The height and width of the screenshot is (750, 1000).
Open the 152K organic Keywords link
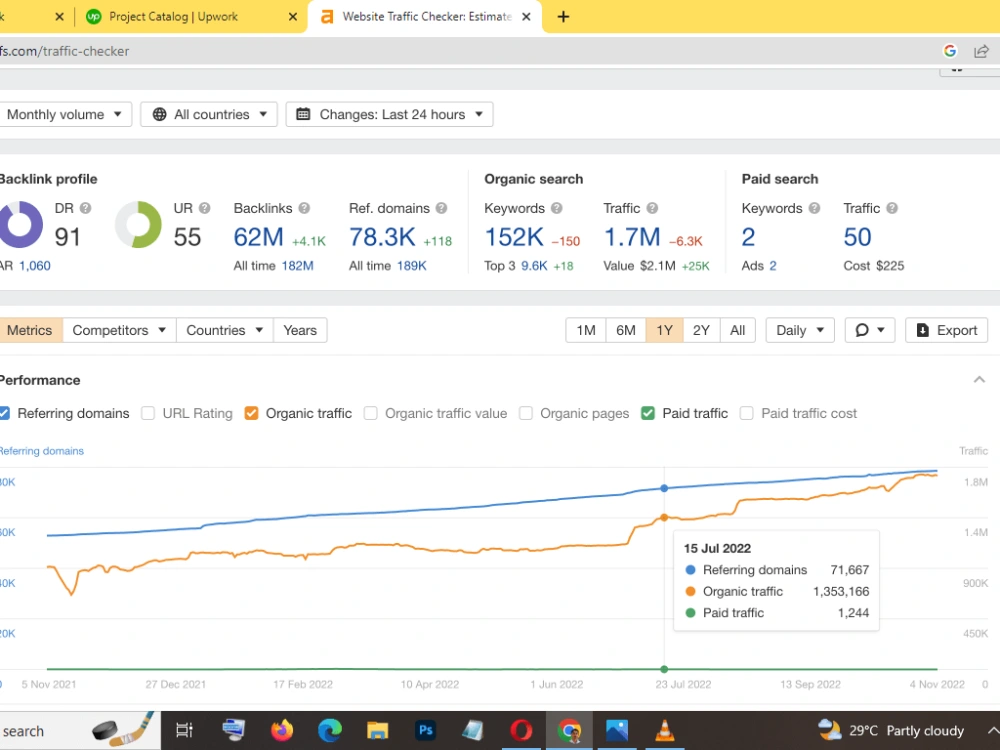[x=514, y=237]
